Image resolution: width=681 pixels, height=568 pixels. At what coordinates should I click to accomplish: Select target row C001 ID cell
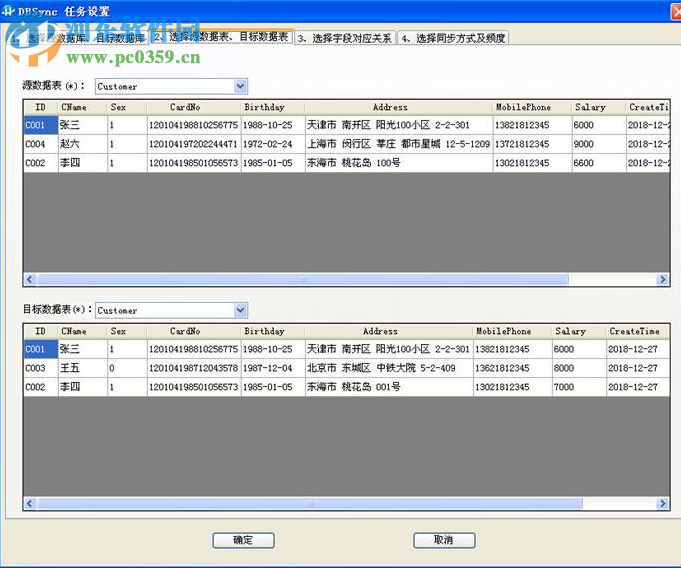click(41, 349)
